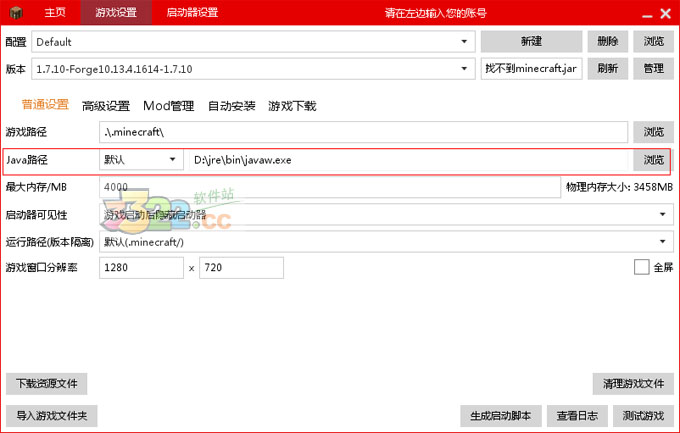This screenshot has height=433, width=680.
Task: Click the 生成启动脚本 button
Action: [501, 416]
